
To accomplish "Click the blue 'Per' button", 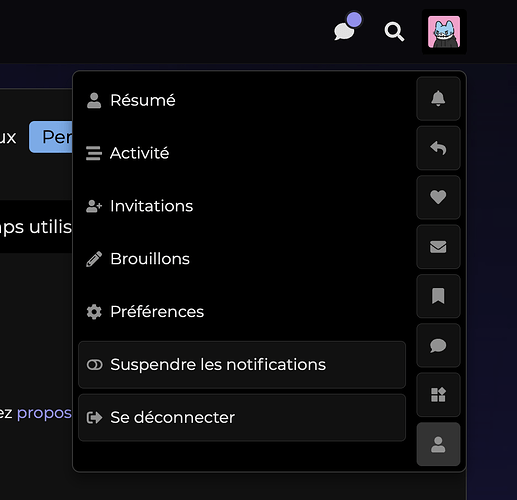I will pyautogui.click(x=51, y=137).
